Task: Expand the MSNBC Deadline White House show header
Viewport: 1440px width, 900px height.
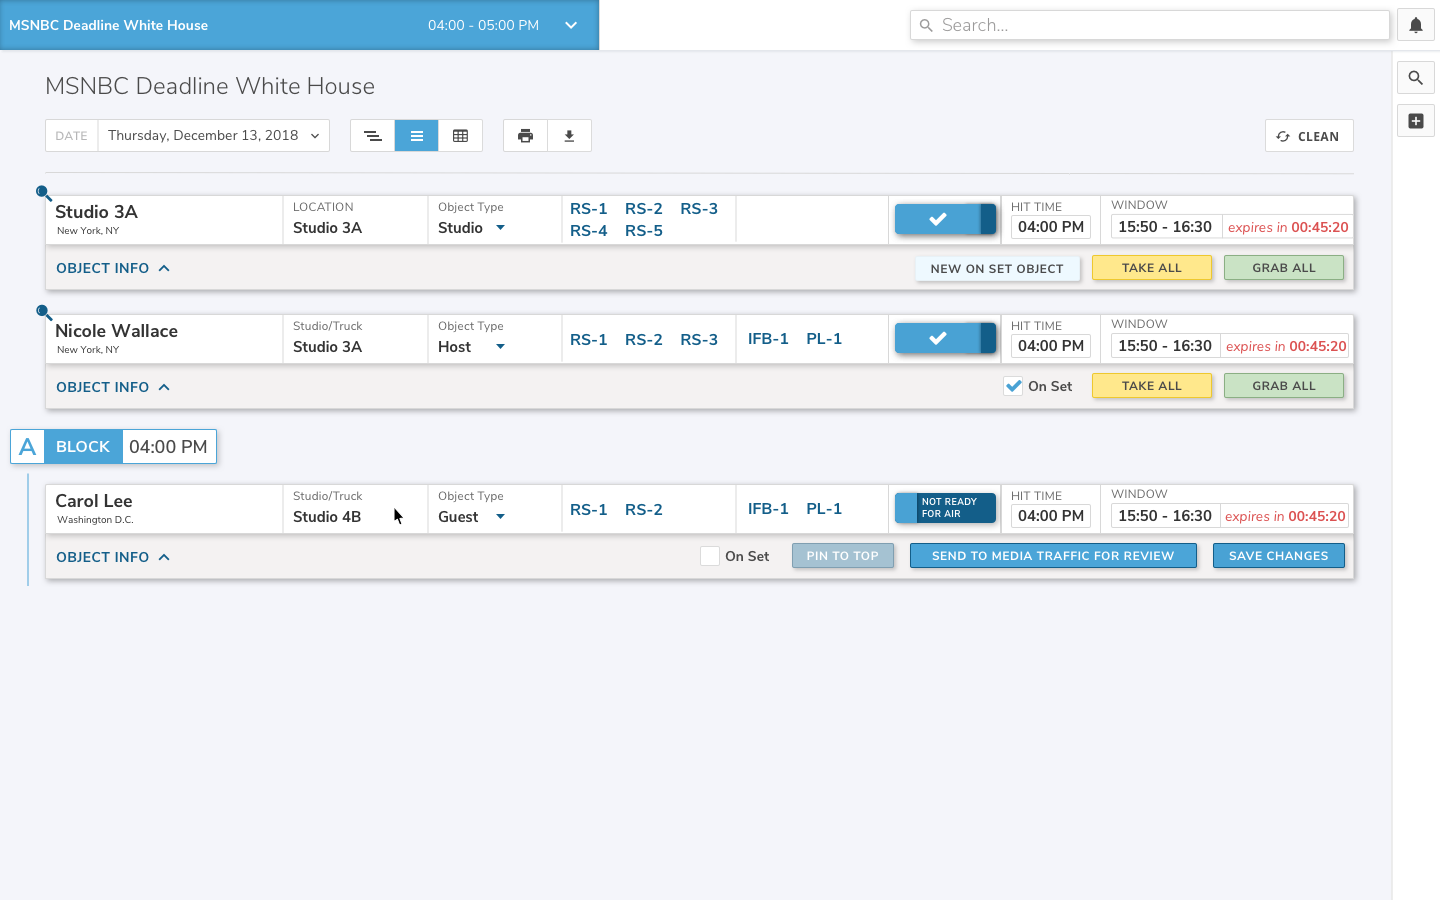Action: [570, 25]
